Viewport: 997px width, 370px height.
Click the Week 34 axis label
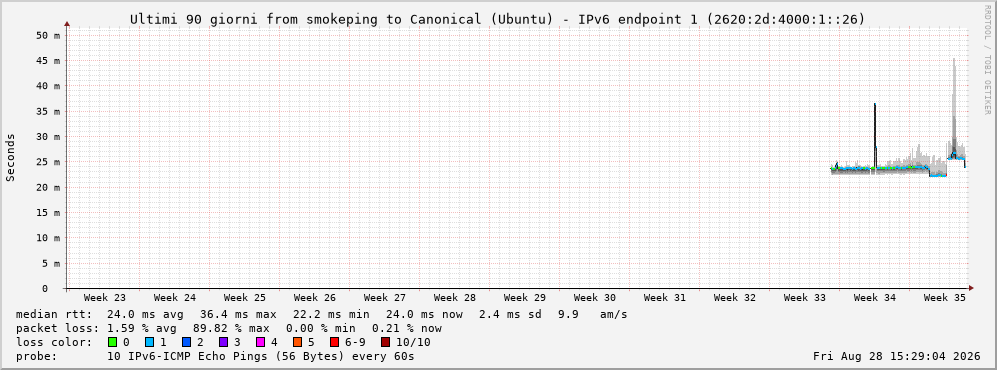click(874, 298)
